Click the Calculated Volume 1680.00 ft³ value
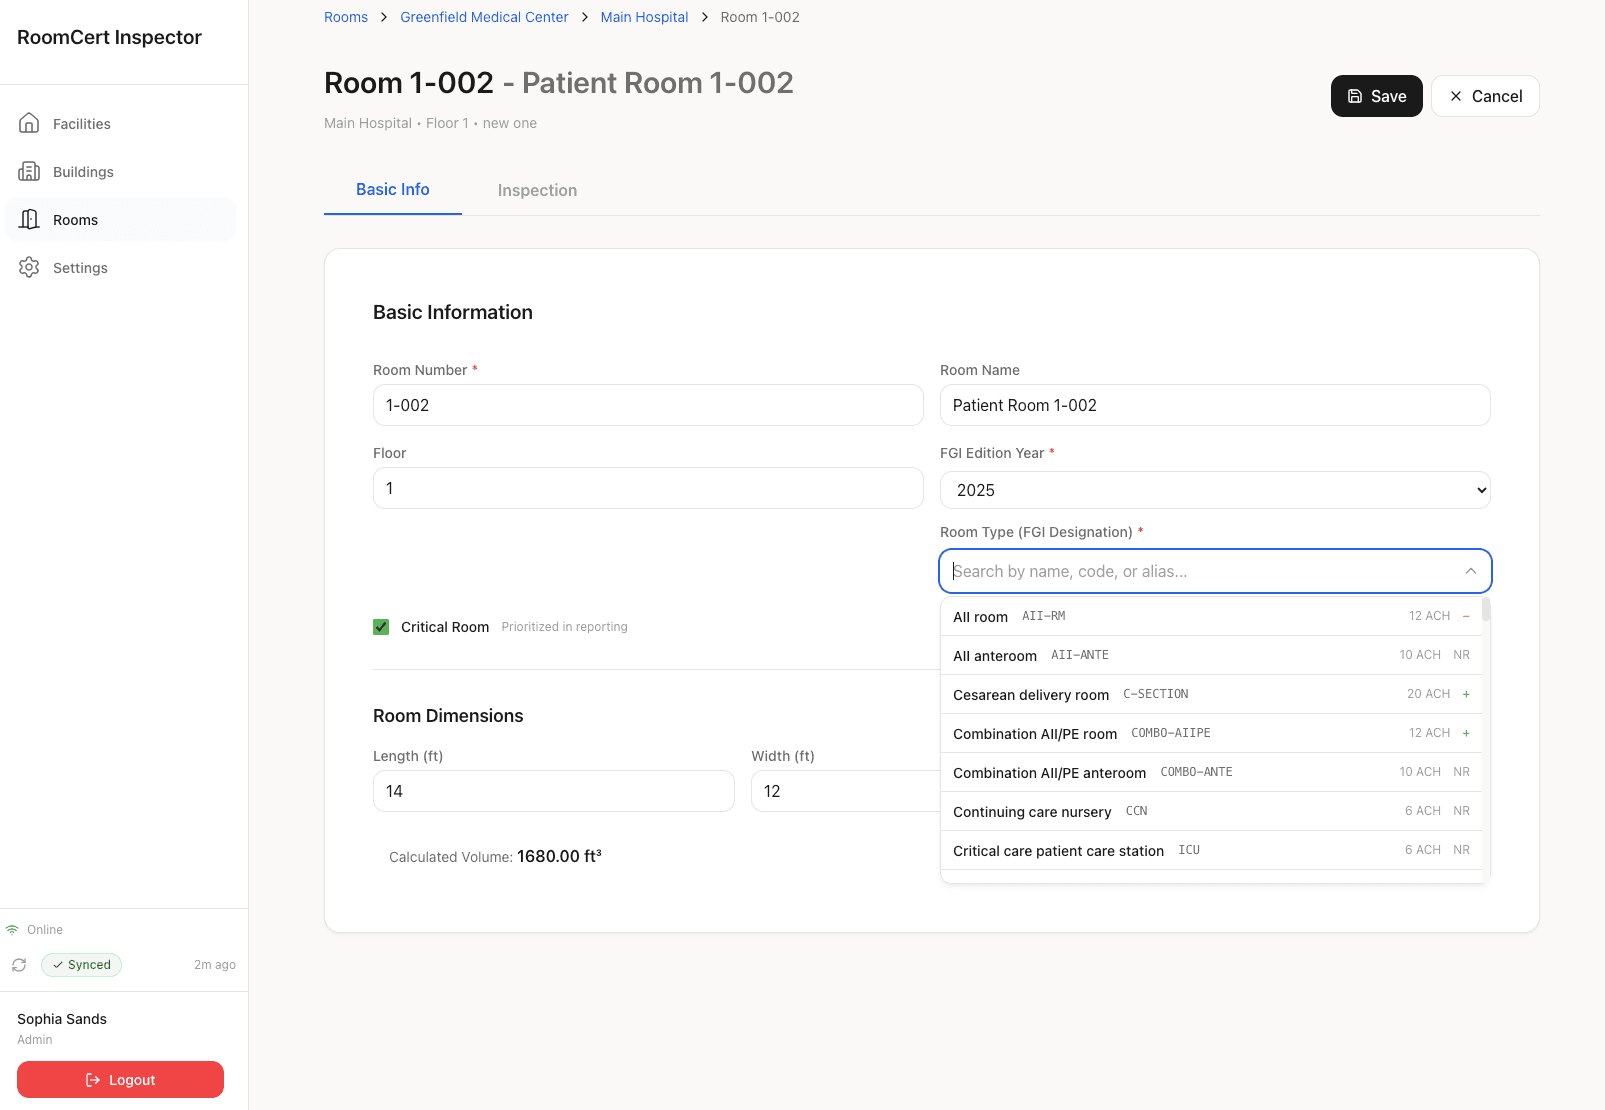 tap(559, 857)
